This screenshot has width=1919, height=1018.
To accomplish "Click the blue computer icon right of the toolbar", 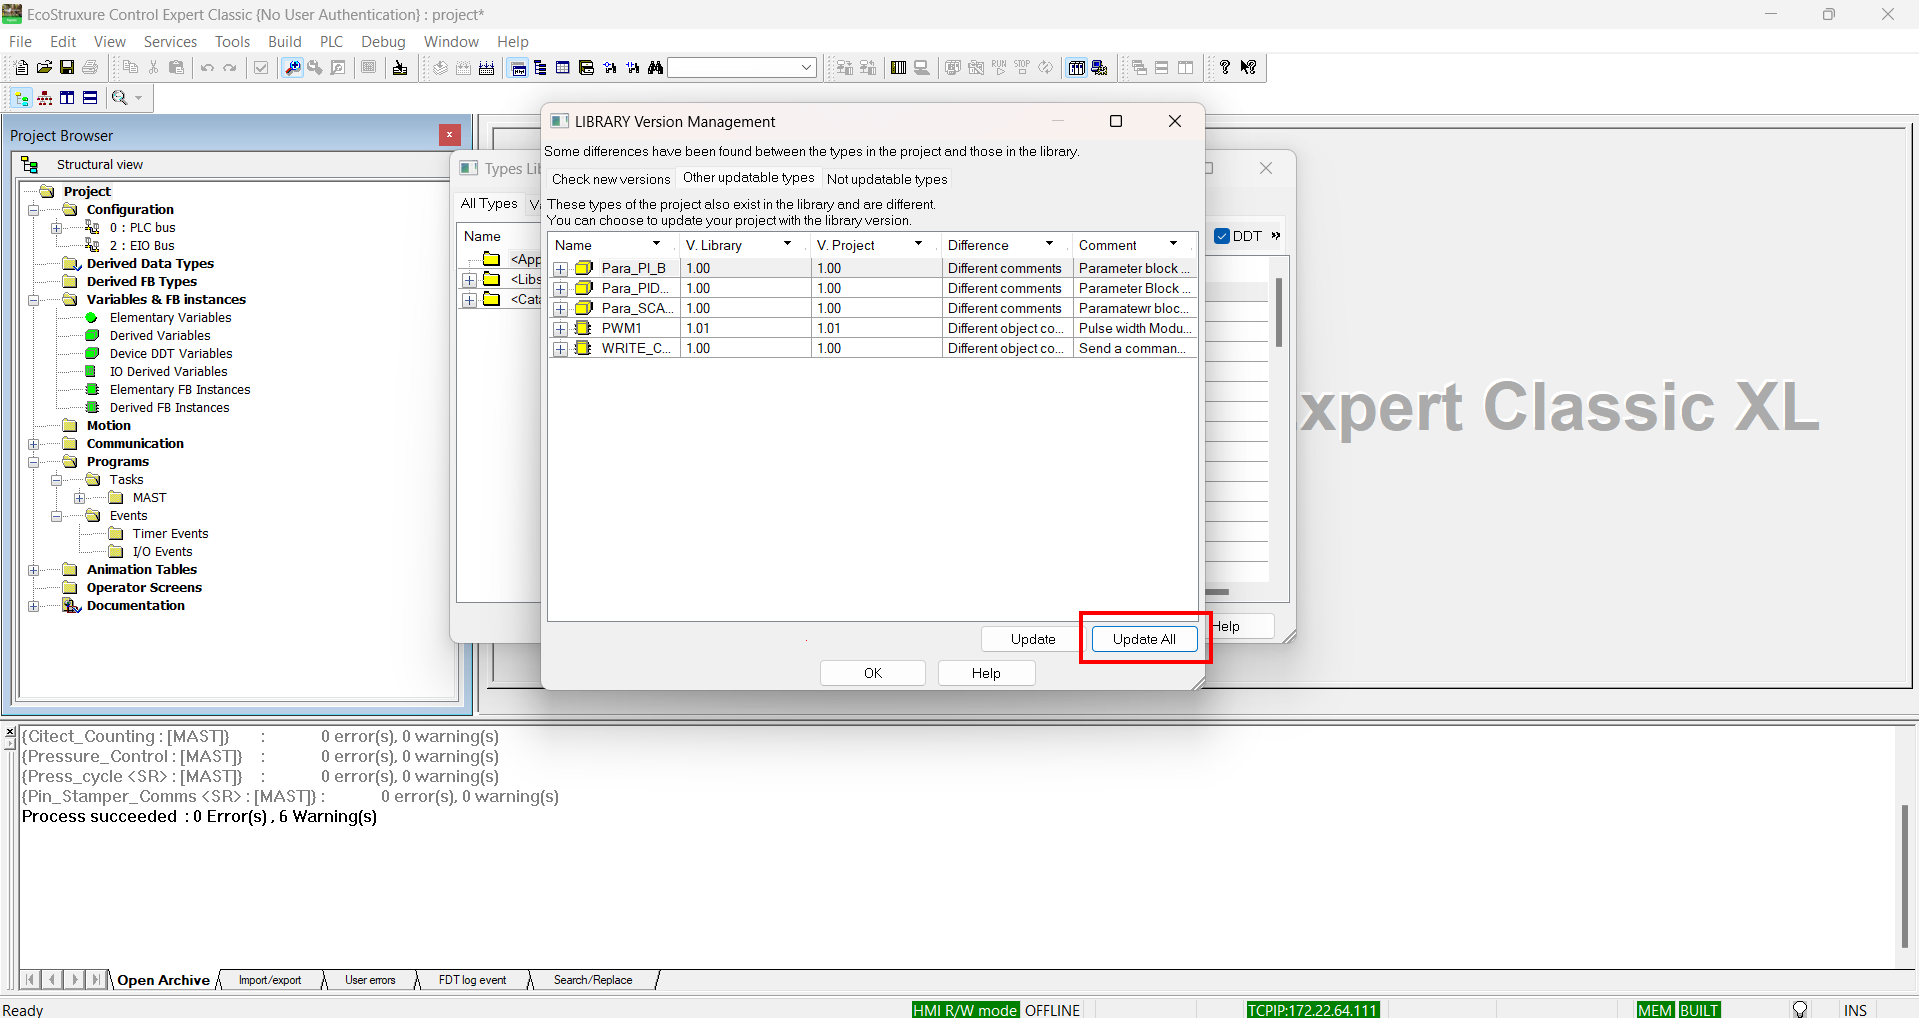I will coord(1099,67).
